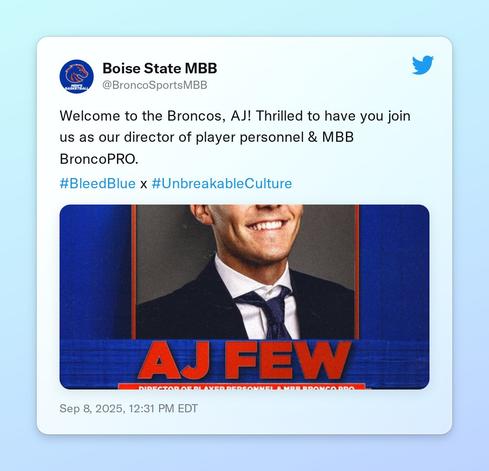Click the blue Twitter bird logo
Image resolution: width=489 pixels, height=471 pixels.
pos(422,65)
